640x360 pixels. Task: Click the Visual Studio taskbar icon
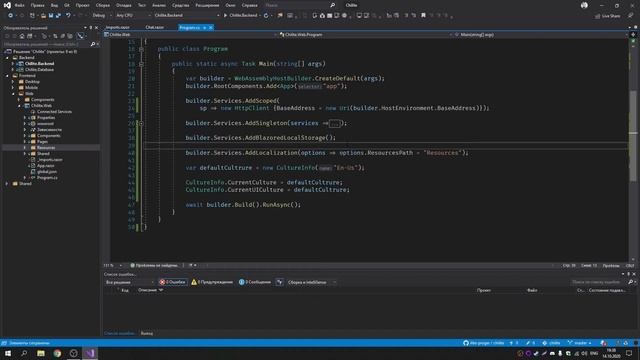tap(90, 353)
